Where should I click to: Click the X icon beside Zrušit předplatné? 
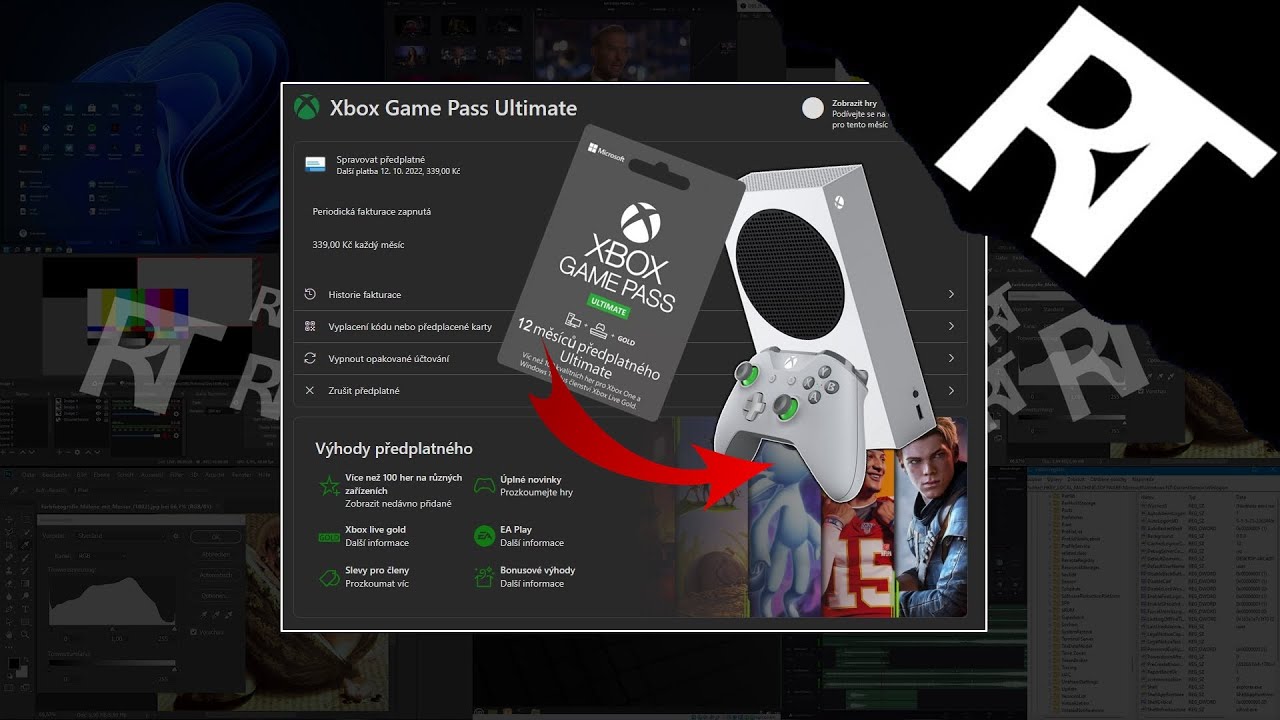(310, 390)
